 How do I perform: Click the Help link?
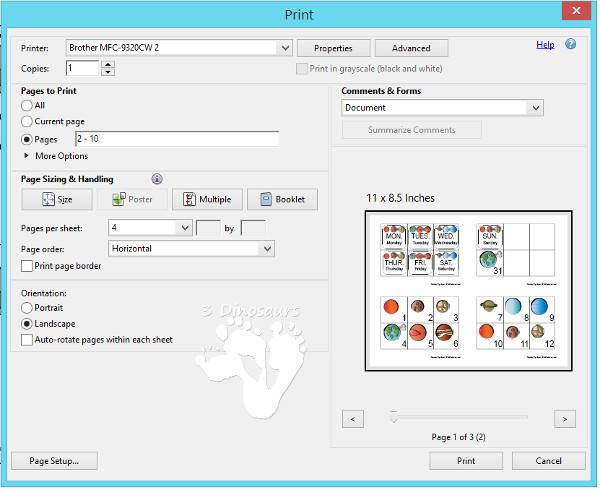(545, 45)
